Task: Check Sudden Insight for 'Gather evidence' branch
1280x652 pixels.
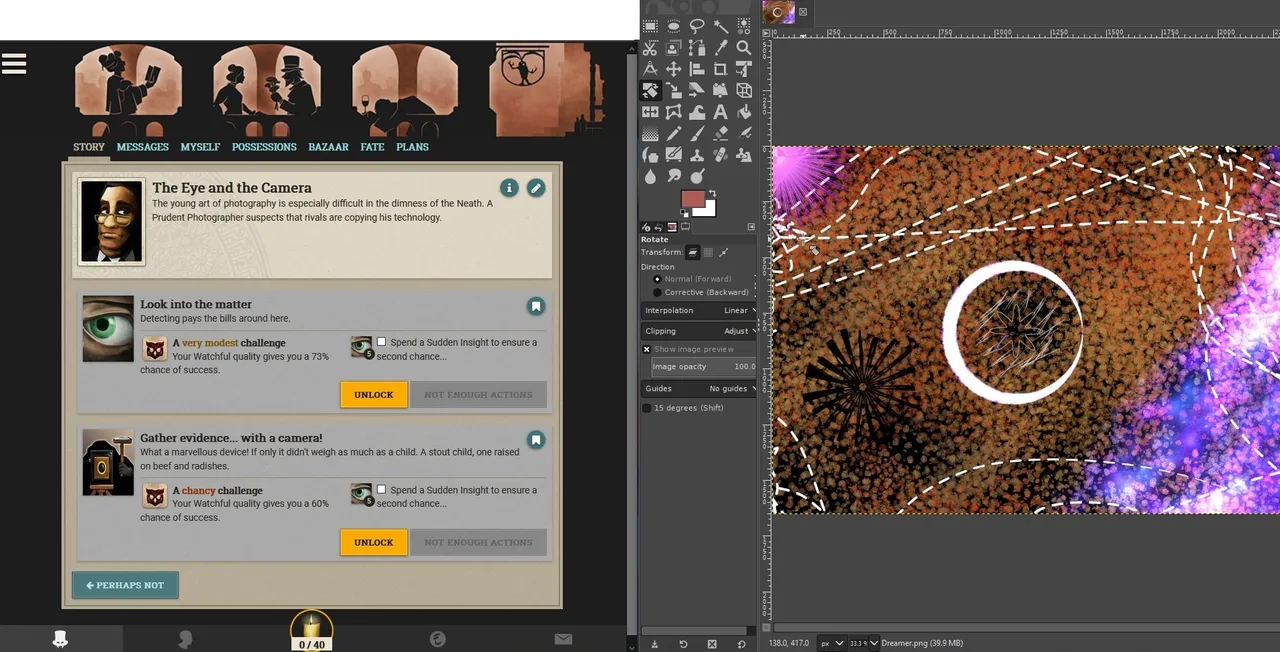Action: 381,490
